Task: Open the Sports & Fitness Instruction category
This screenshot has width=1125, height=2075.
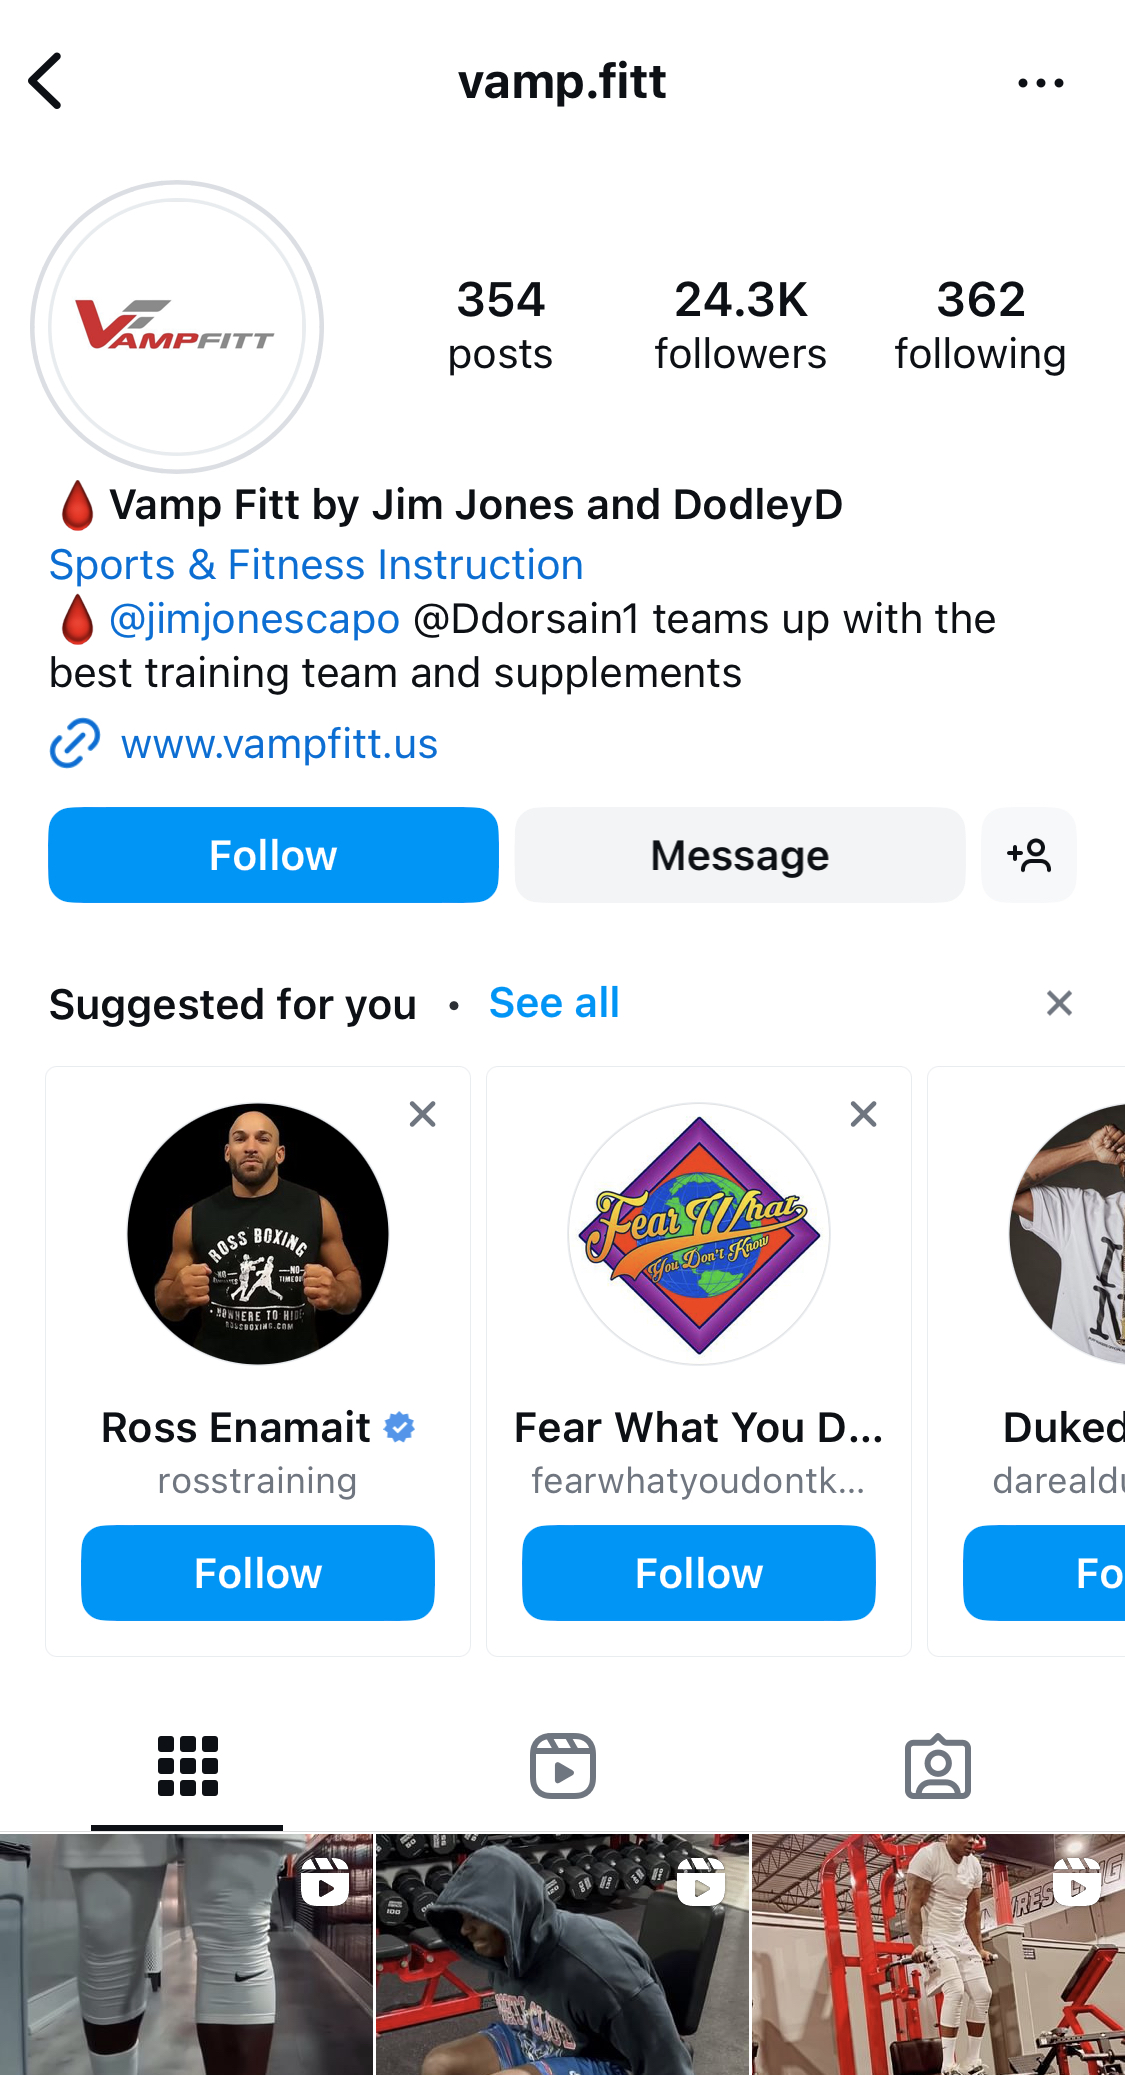Action: pos(316,565)
